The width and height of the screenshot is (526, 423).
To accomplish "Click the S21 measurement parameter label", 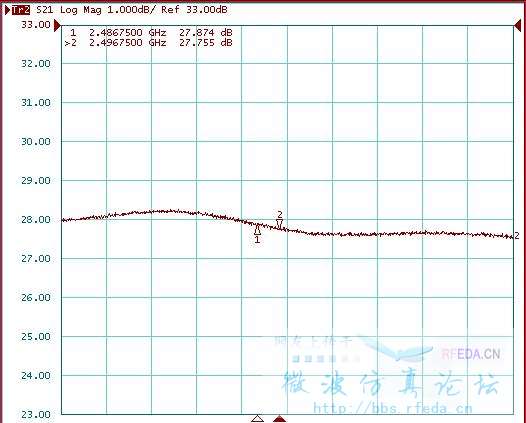I will [45, 10].
